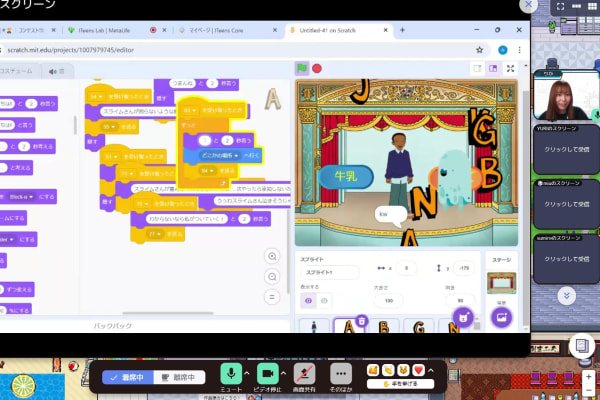Open the choose sprite cat button
This screenshot has width=600, height=400.
click(x=462, y=317)
